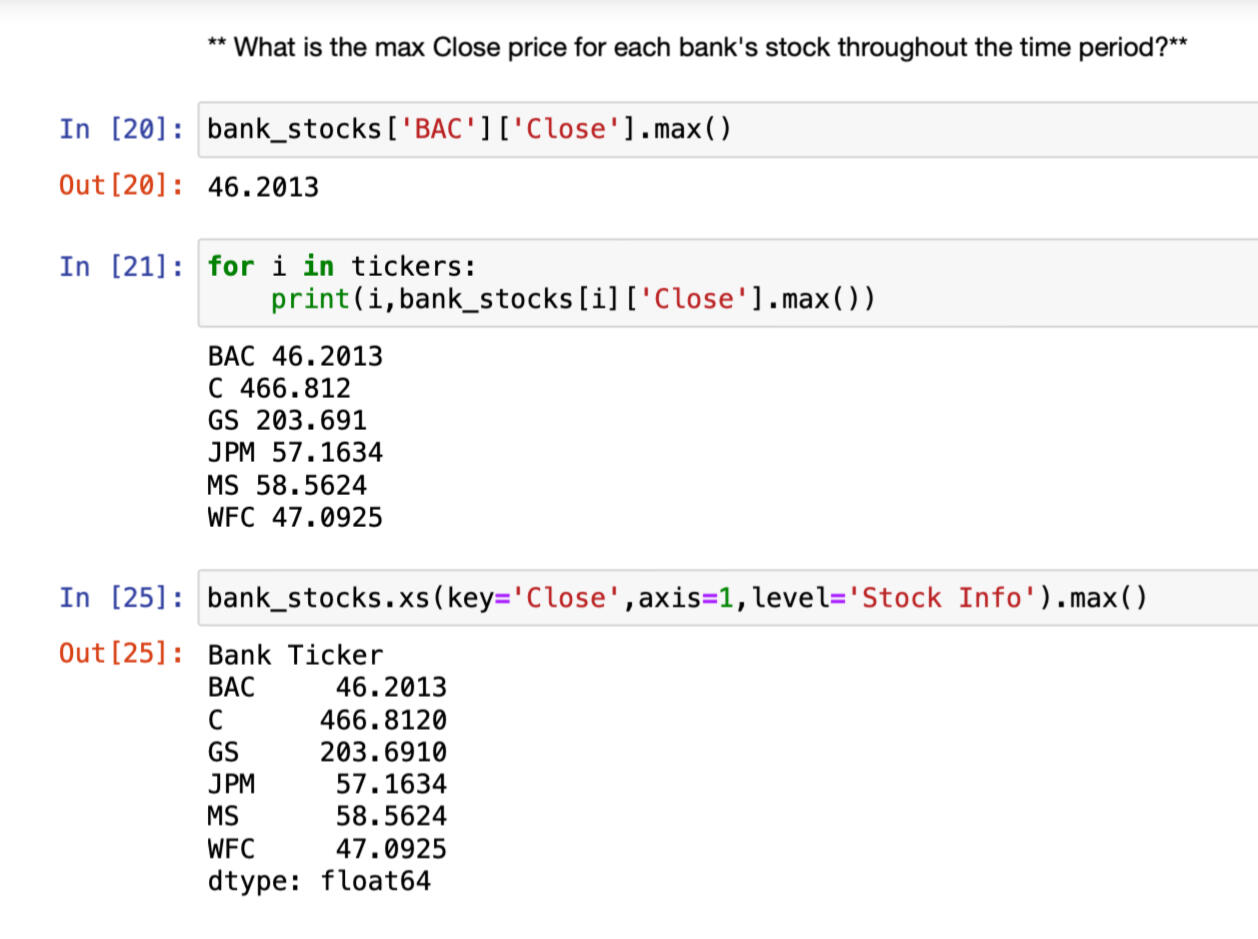Click the 46.2013 output of cell 20
Viewport: 1258px width, 939px height.
[263, 187]
